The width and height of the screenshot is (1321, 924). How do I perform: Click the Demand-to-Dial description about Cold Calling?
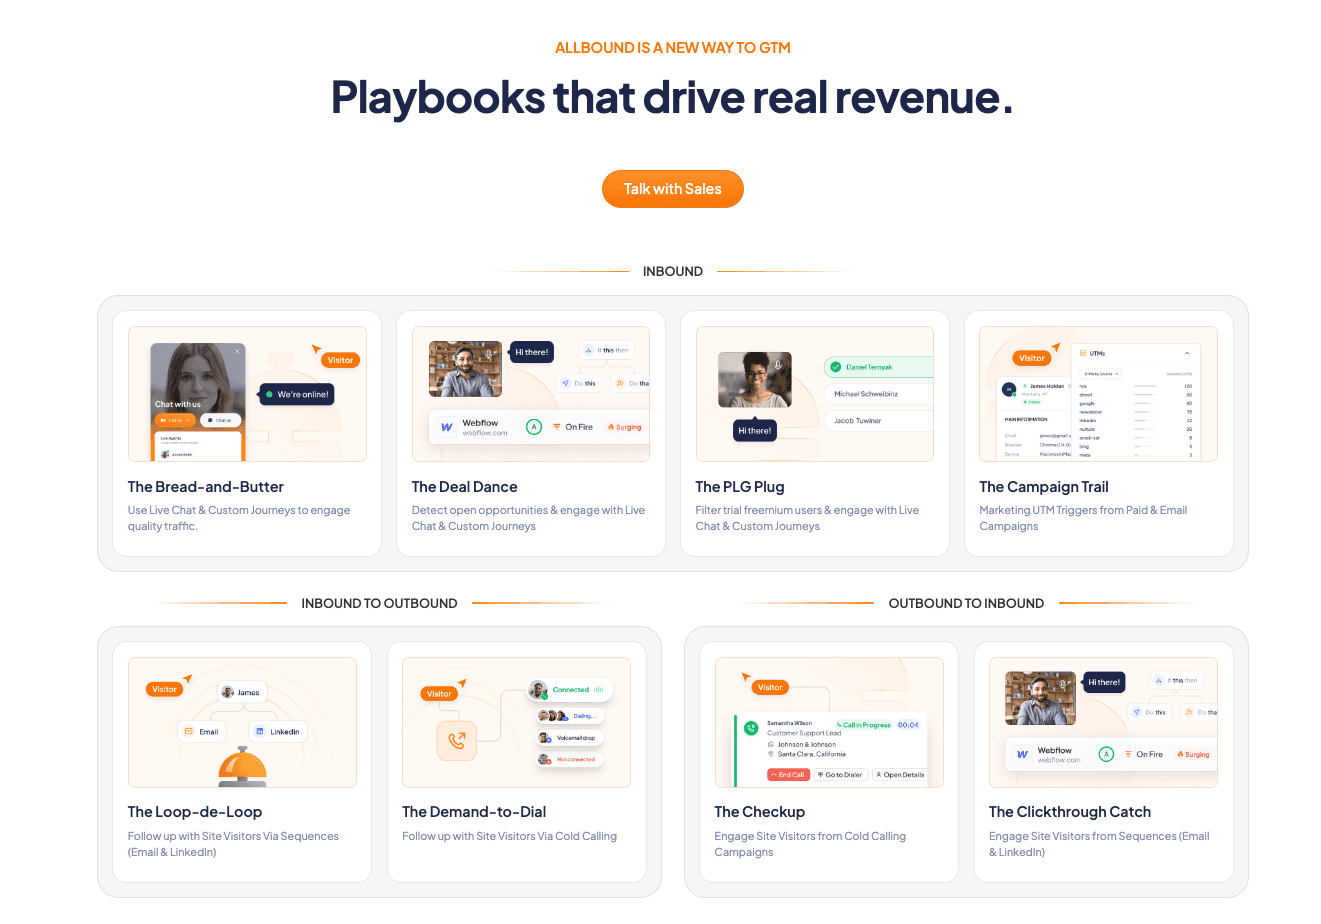(x=509, y=836)
